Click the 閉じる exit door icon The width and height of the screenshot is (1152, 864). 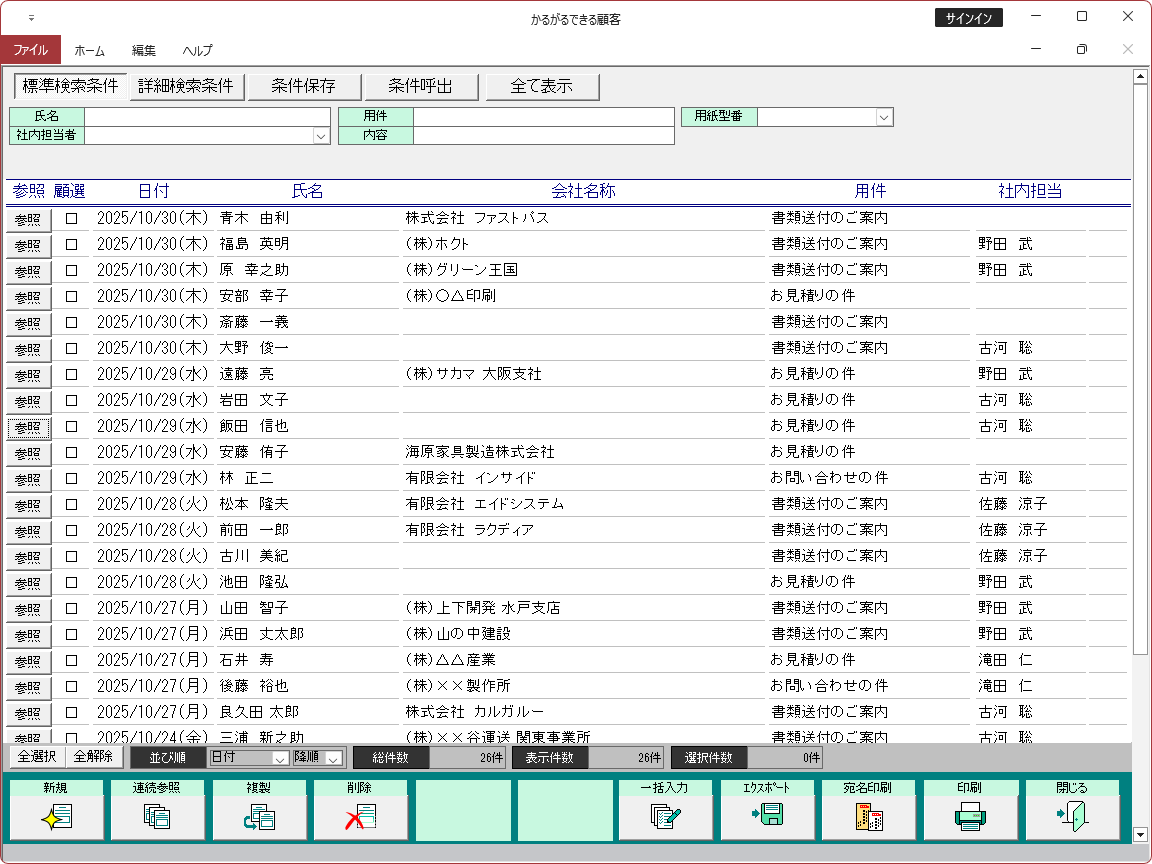1071,817
